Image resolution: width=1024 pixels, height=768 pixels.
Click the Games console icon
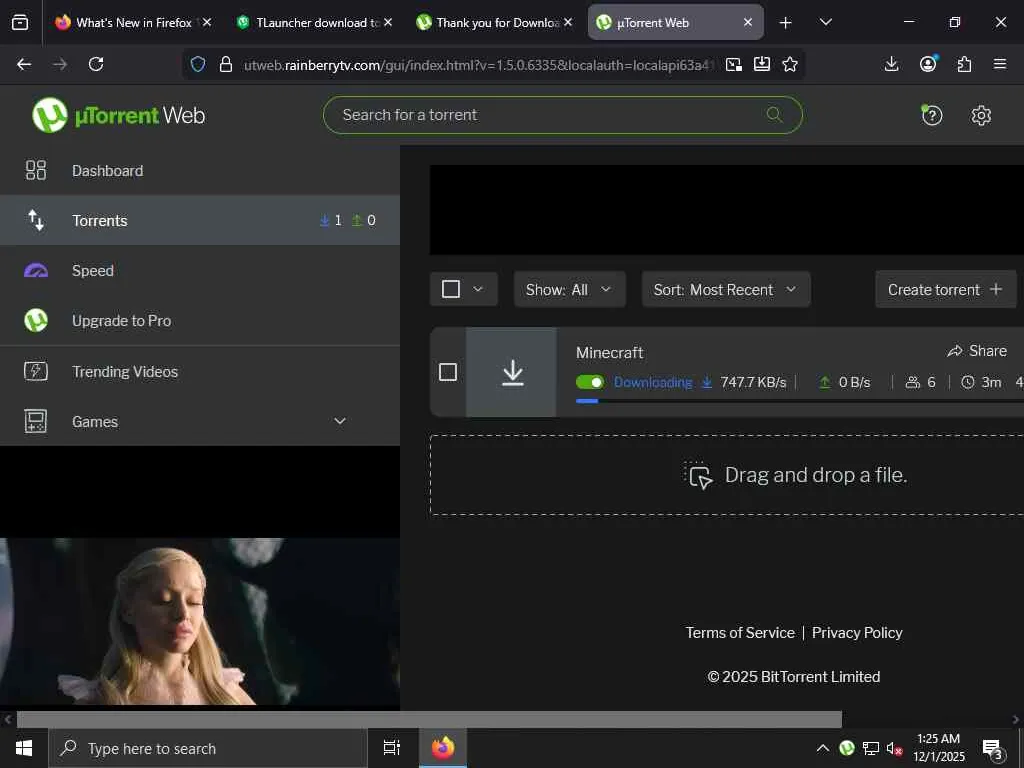tap(35, 421)
